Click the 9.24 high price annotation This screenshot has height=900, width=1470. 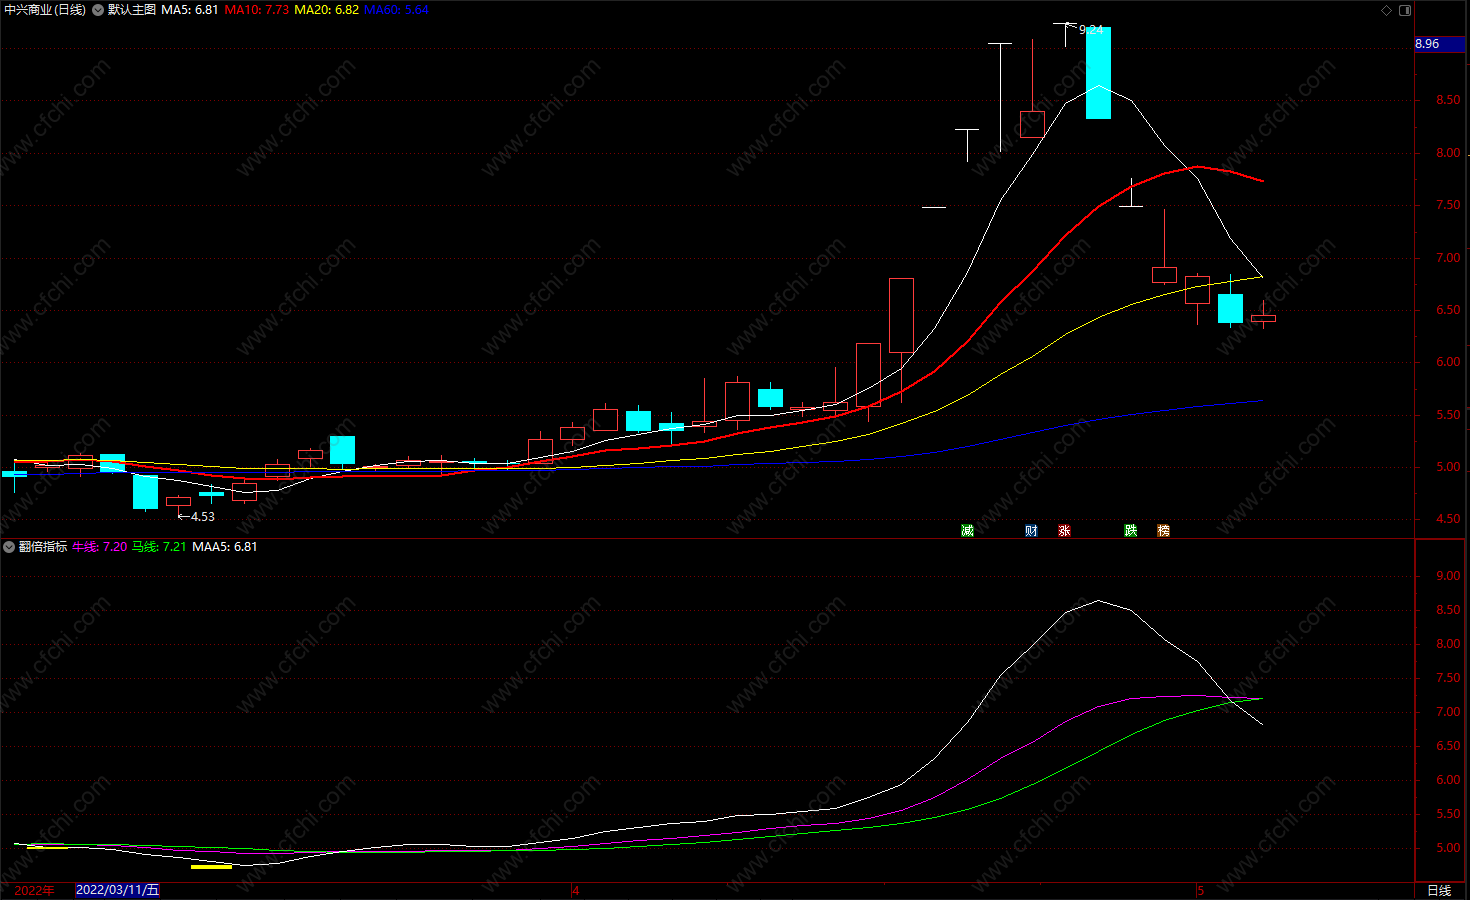(x=1091, y=30)
